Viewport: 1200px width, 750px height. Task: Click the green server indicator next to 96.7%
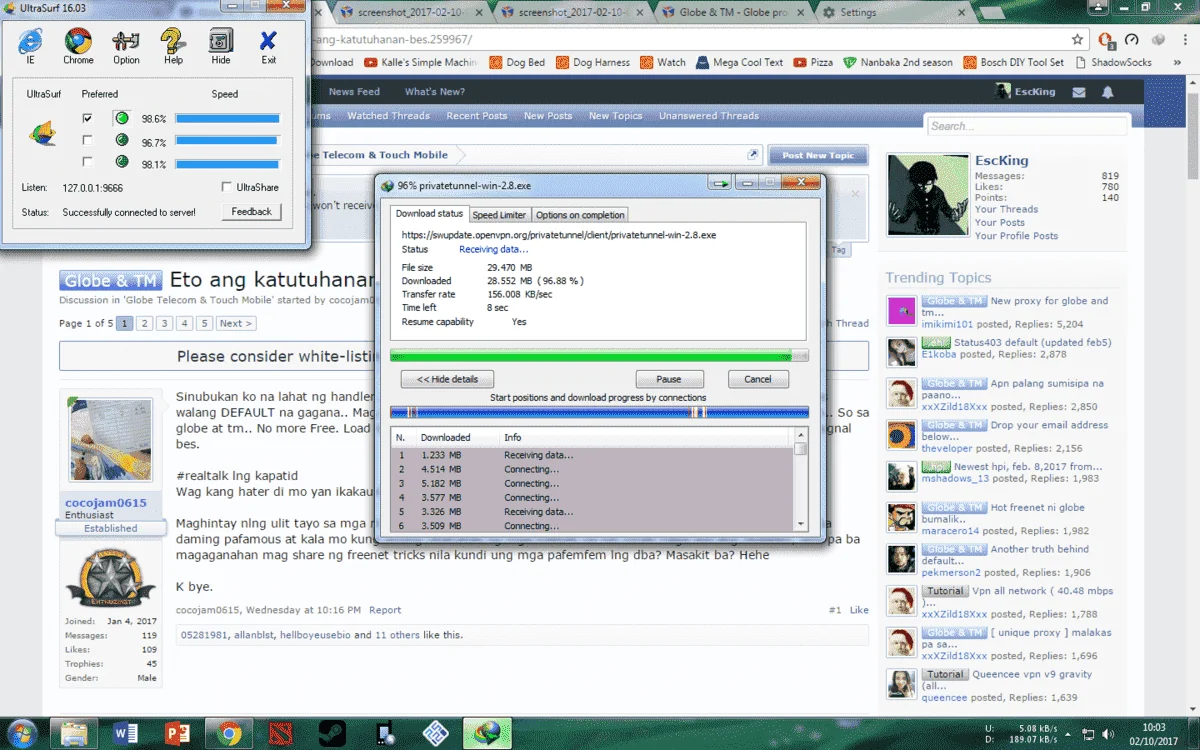pyautogui.click(x=121, y=140)
